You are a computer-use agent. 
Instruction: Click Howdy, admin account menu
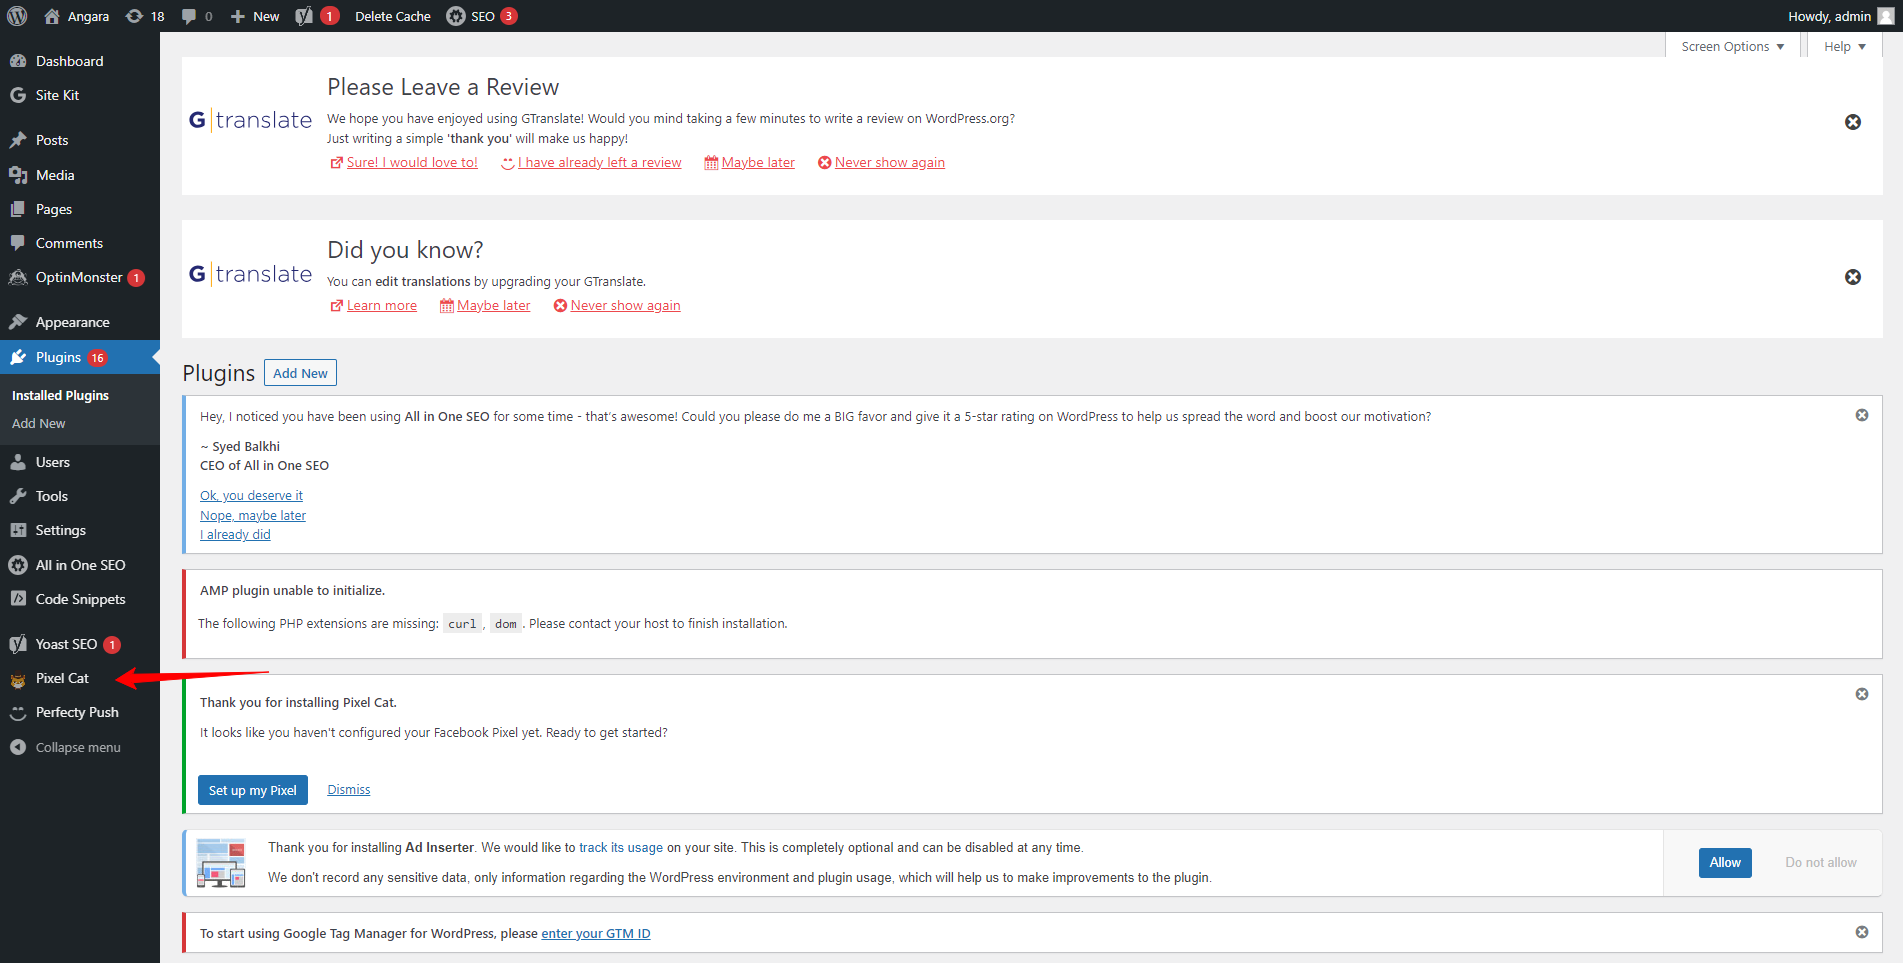(x=1840, y=16)
